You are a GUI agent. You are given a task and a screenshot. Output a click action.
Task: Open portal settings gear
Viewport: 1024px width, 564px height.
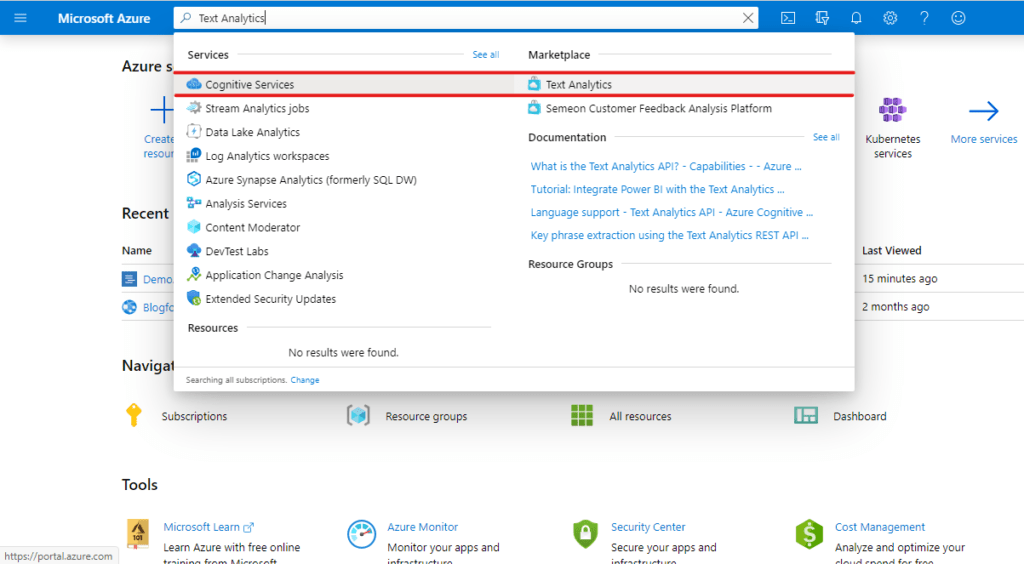coord(890,18)
